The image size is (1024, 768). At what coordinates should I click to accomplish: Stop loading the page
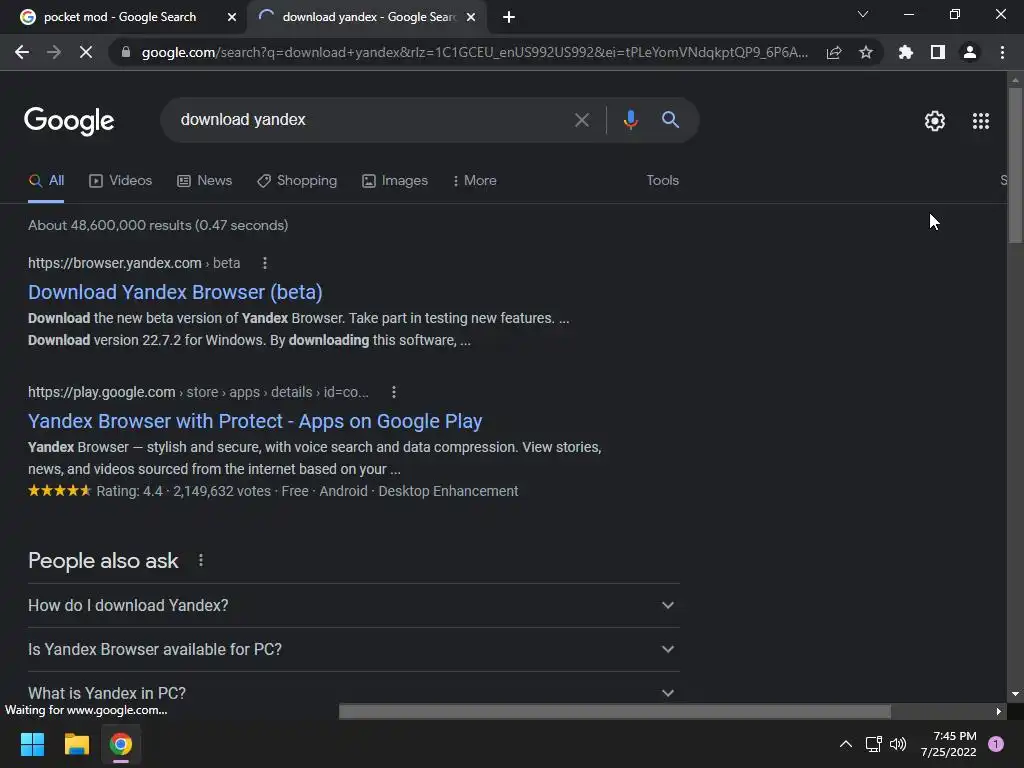click(x=86, y=52)
